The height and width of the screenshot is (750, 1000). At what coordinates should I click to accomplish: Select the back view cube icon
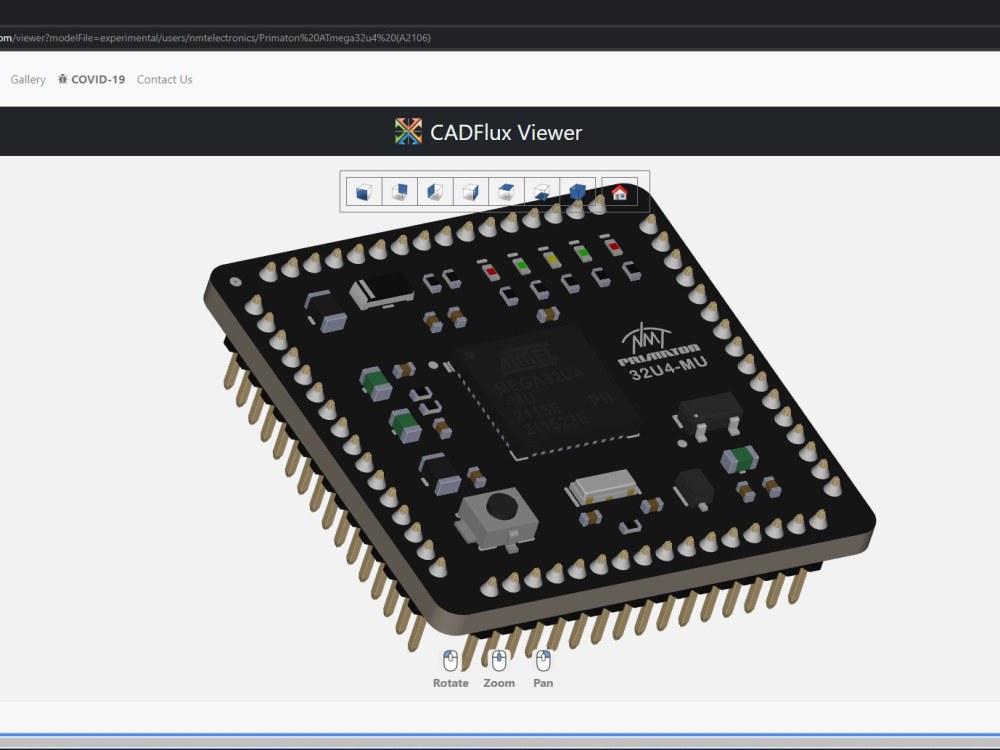click(400, 191)
